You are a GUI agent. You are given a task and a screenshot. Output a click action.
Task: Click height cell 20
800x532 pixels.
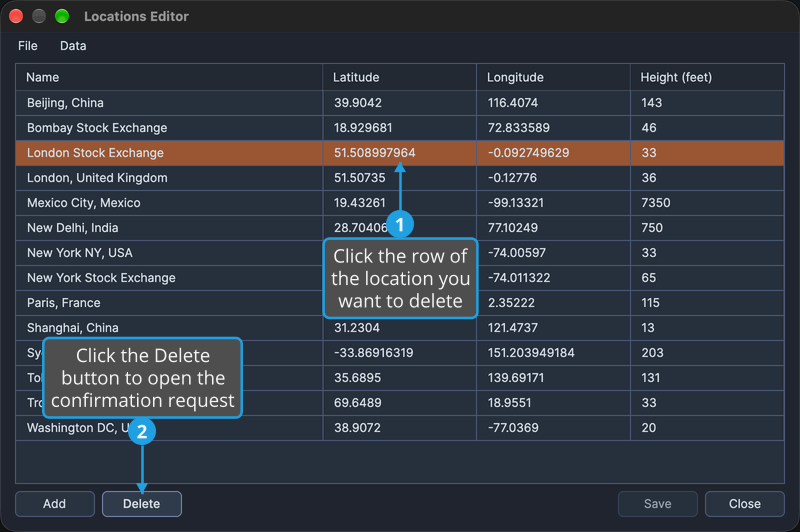(707, 428)
